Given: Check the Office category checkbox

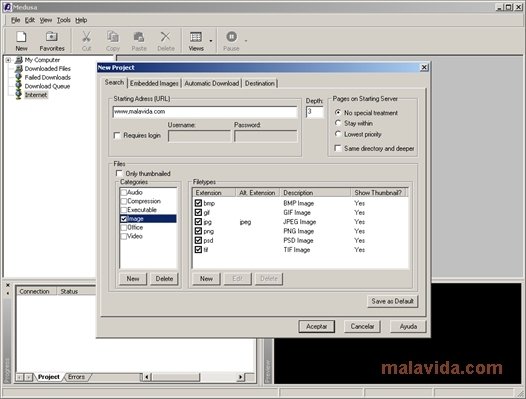Looking at the screenshot, I should (x=123, y=228).
